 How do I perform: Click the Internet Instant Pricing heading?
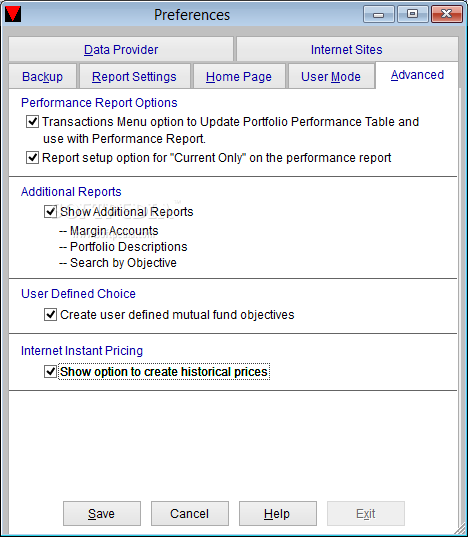coord(82,351)
